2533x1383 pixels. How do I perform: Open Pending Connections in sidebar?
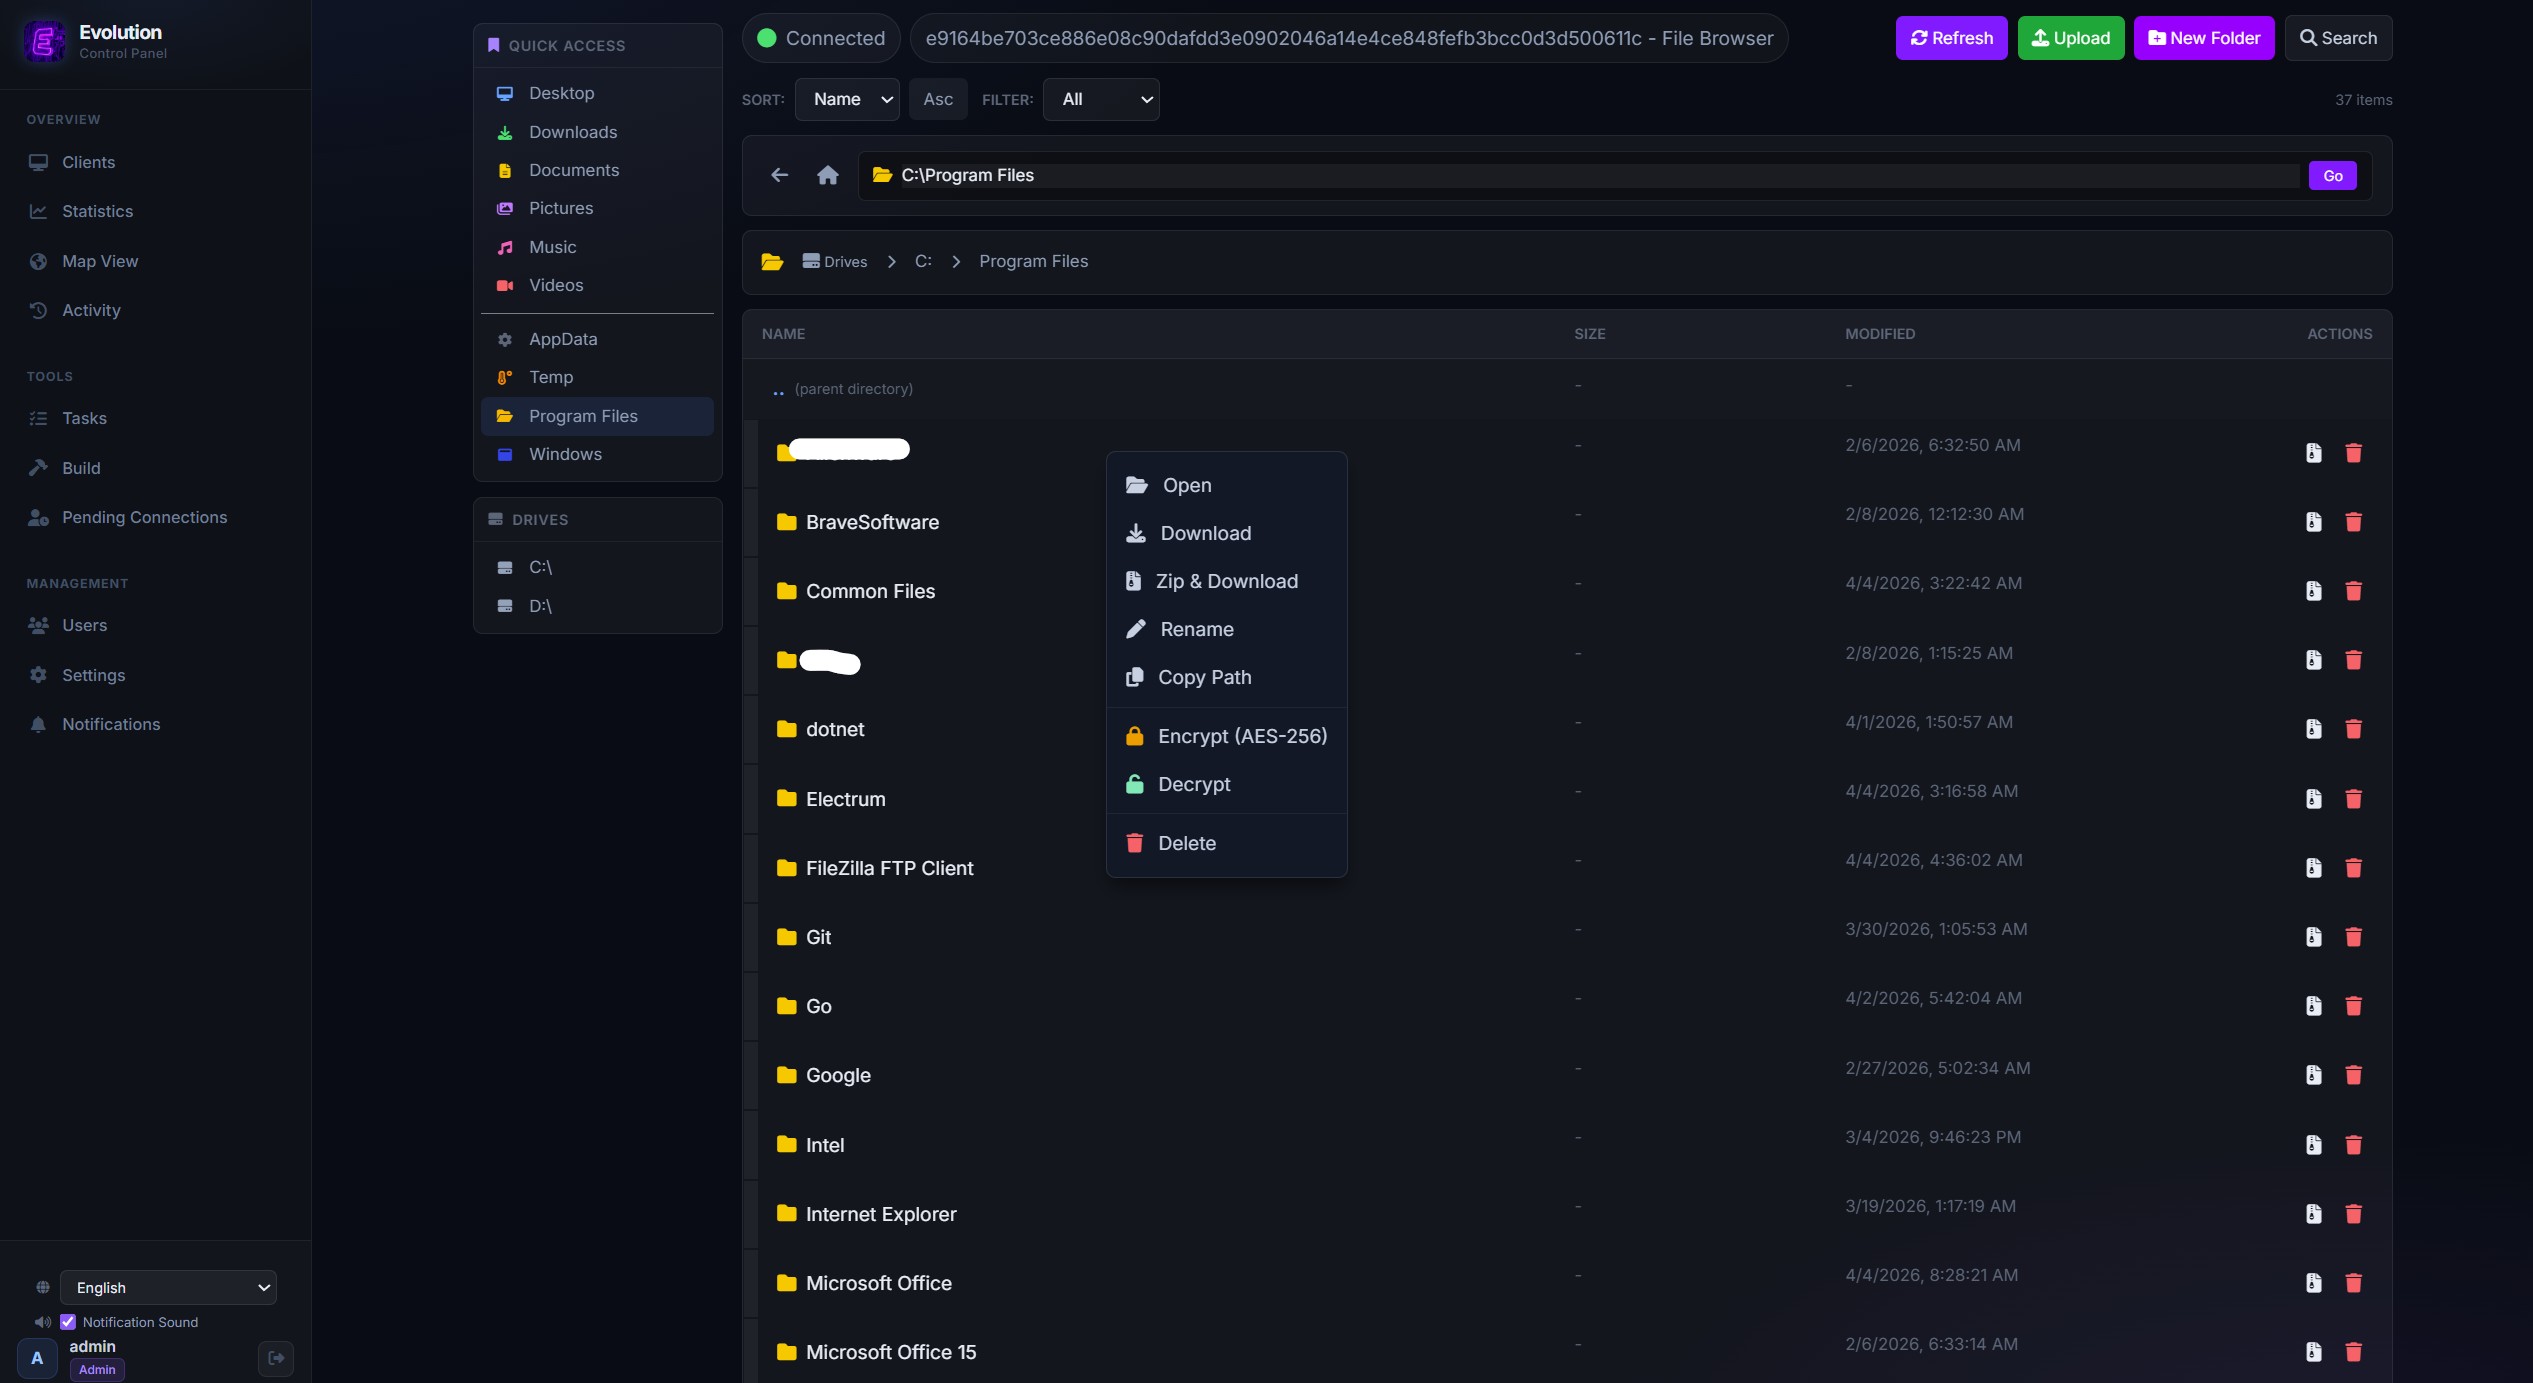click(155, 517)
